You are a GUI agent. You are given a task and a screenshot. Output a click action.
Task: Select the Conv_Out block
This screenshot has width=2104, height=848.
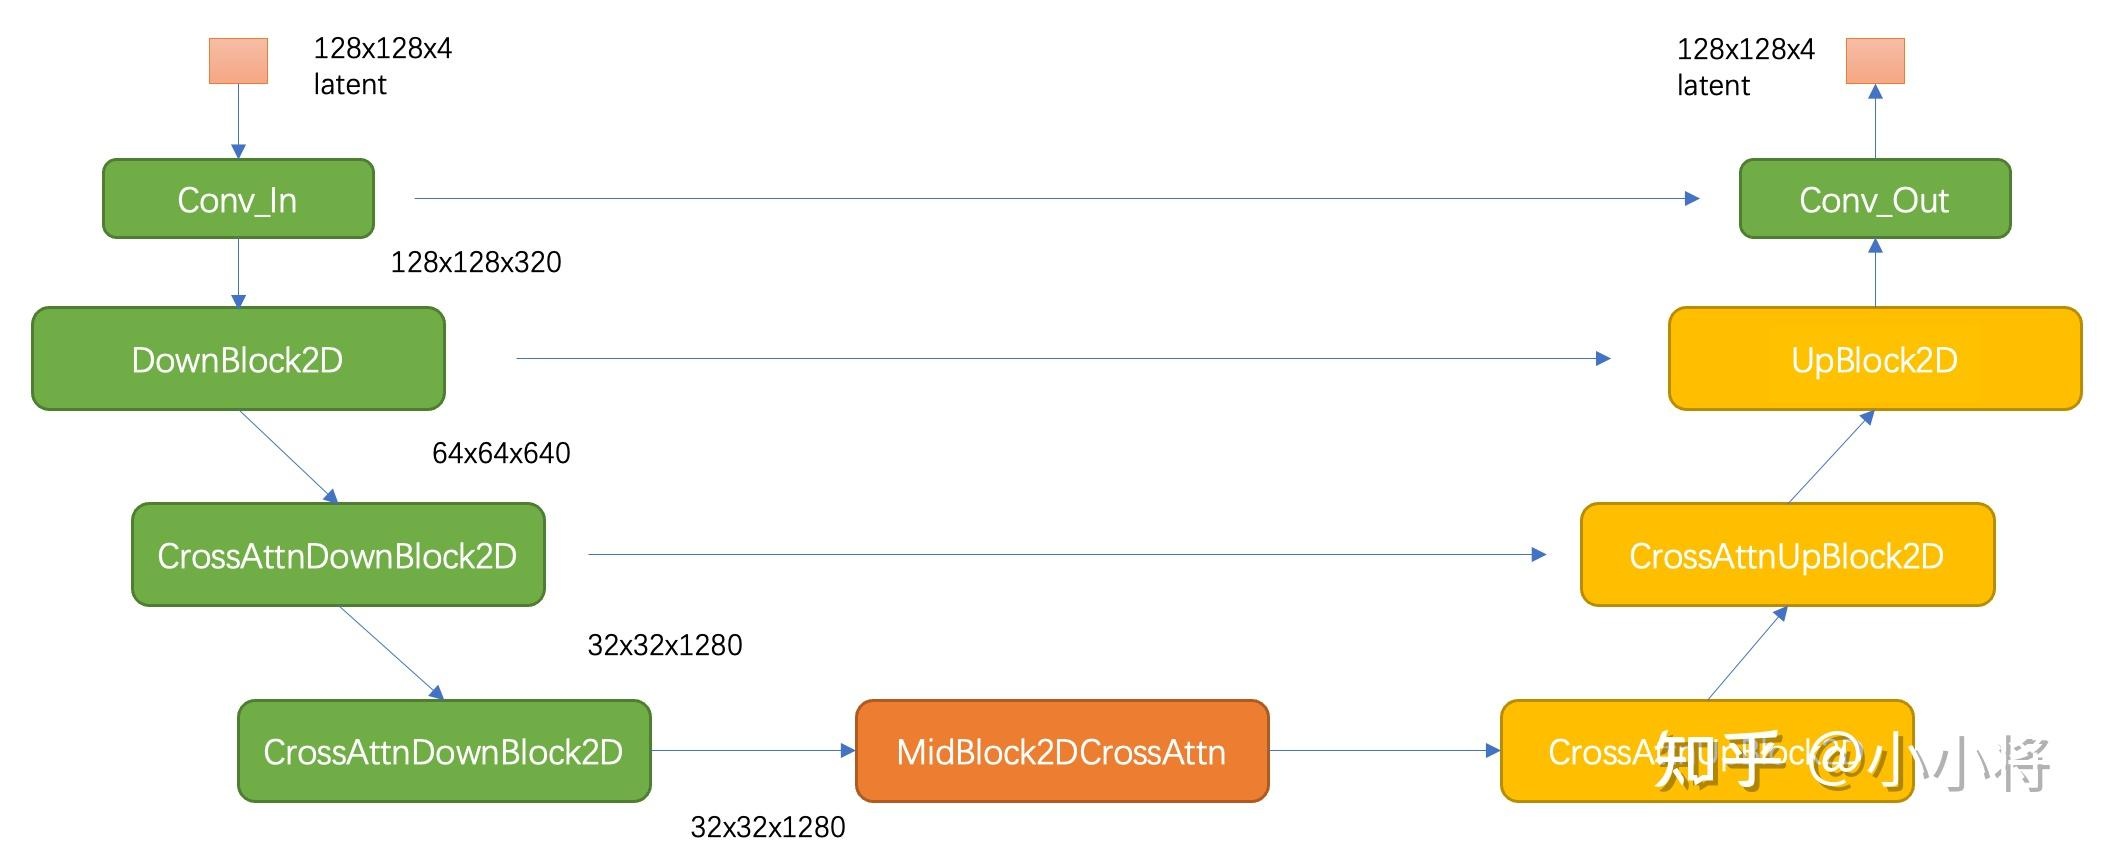(1874, 199)
